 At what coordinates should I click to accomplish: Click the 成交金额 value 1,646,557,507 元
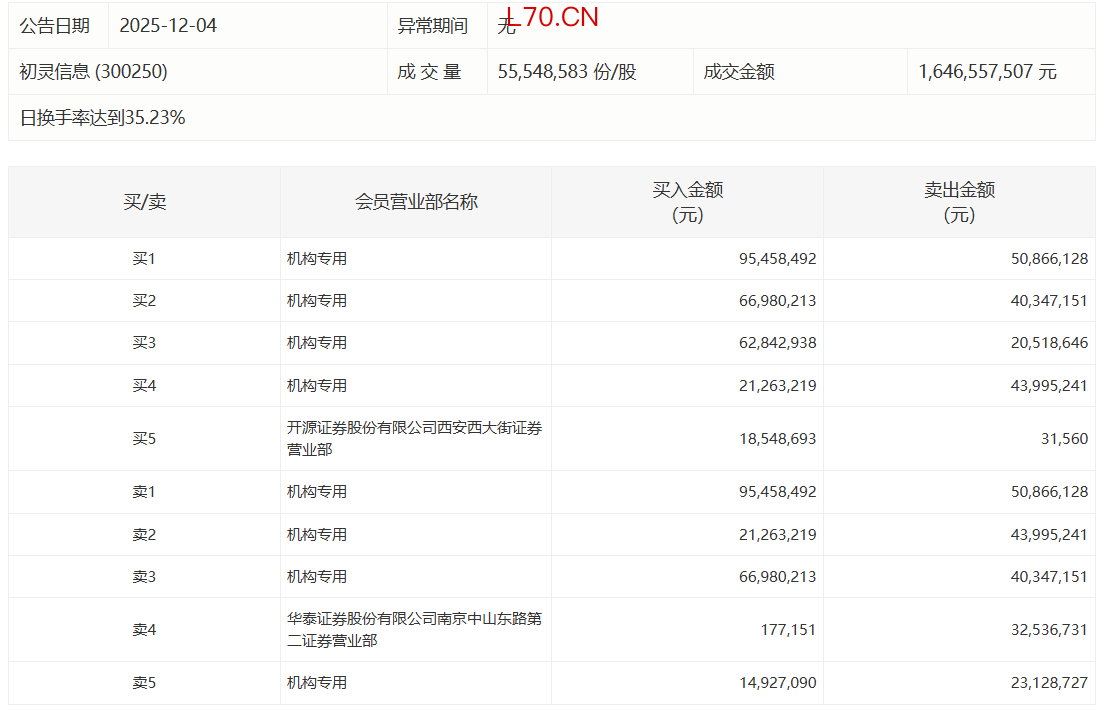(987, 72)
